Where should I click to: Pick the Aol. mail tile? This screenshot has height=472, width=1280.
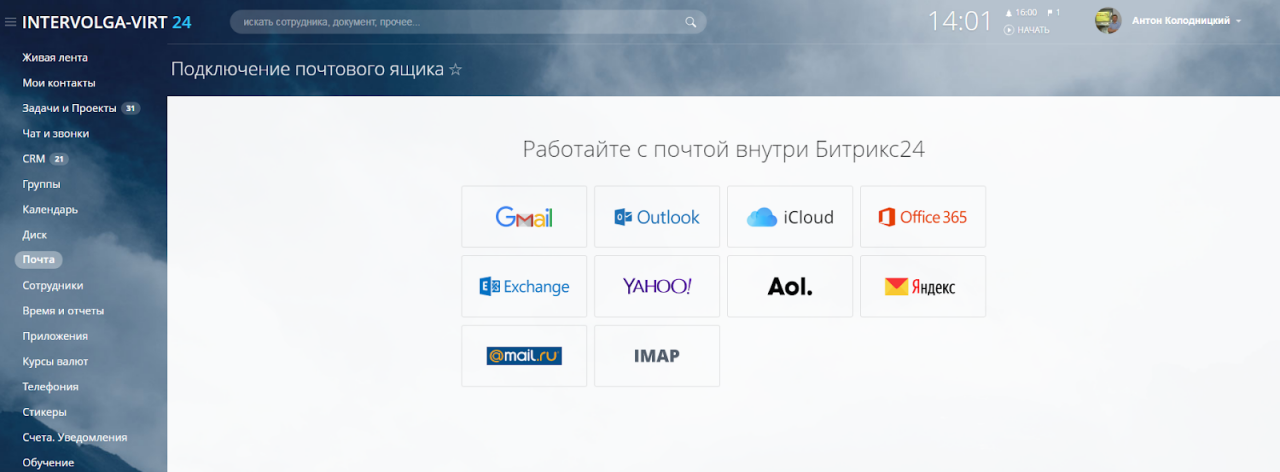(790, 287)
